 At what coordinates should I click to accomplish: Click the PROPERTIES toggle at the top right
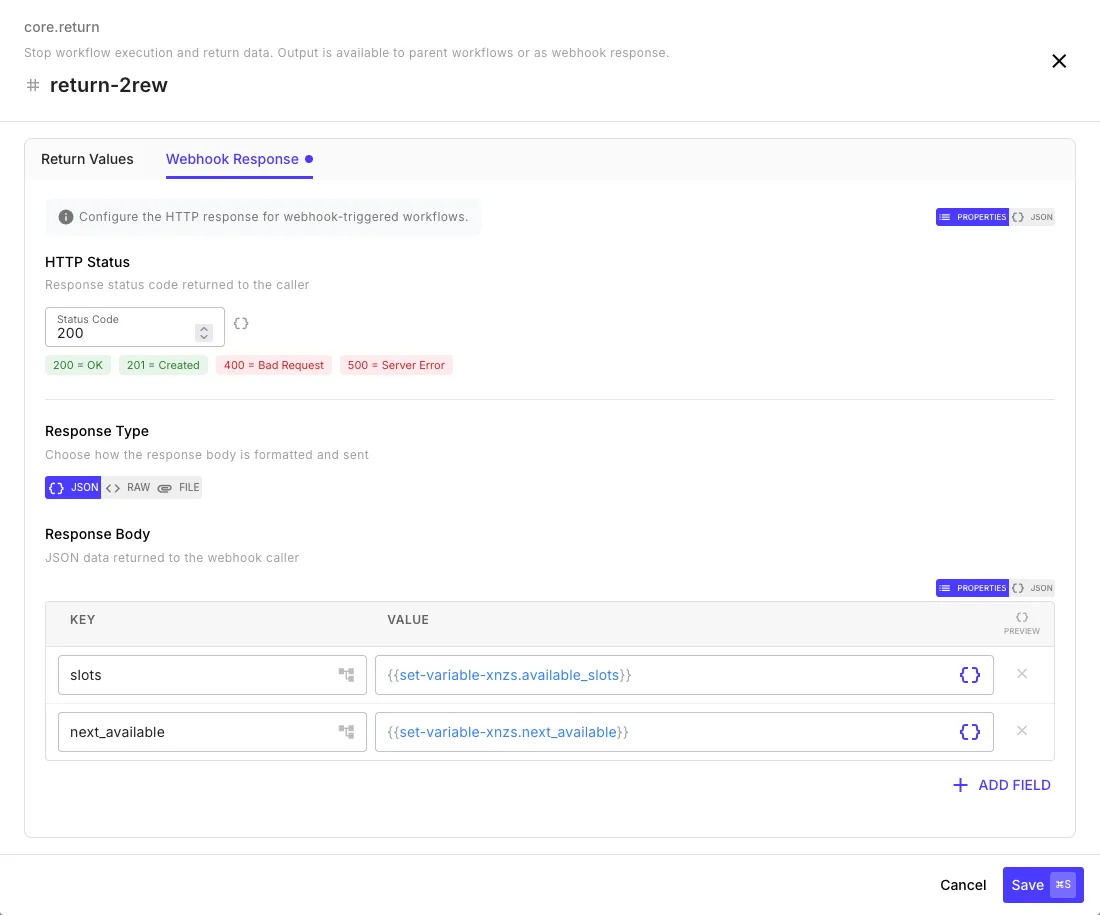pos(971,217)
